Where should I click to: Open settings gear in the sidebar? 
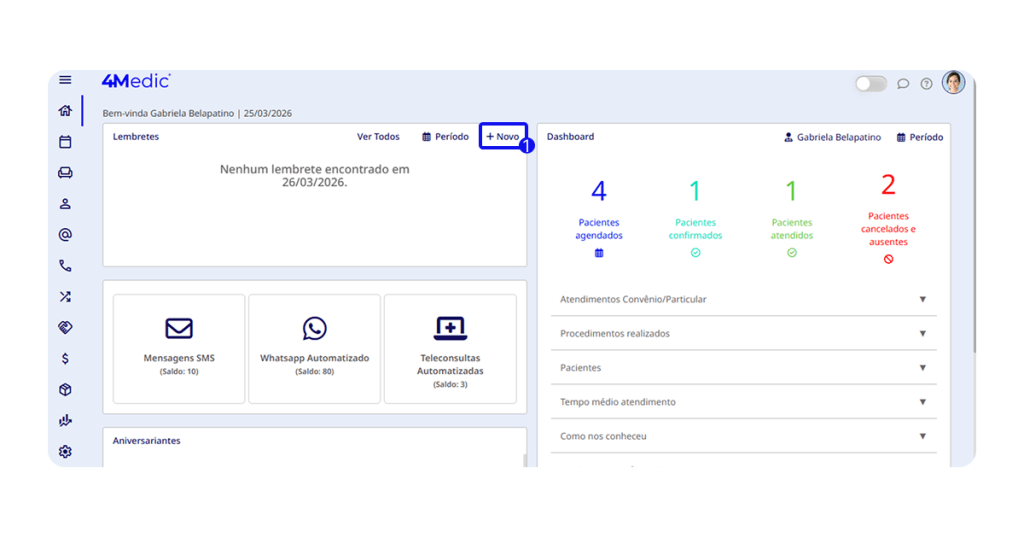65,451
